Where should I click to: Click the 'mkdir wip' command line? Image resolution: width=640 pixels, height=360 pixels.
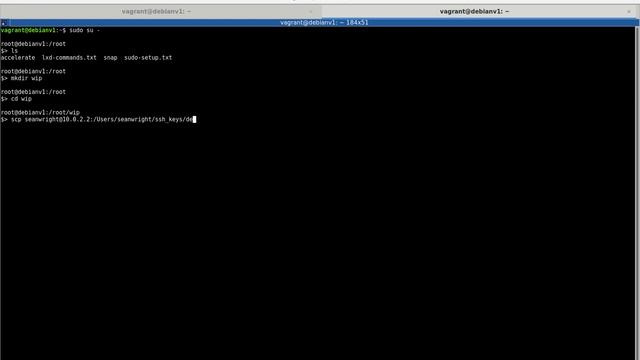click(22, 78)
